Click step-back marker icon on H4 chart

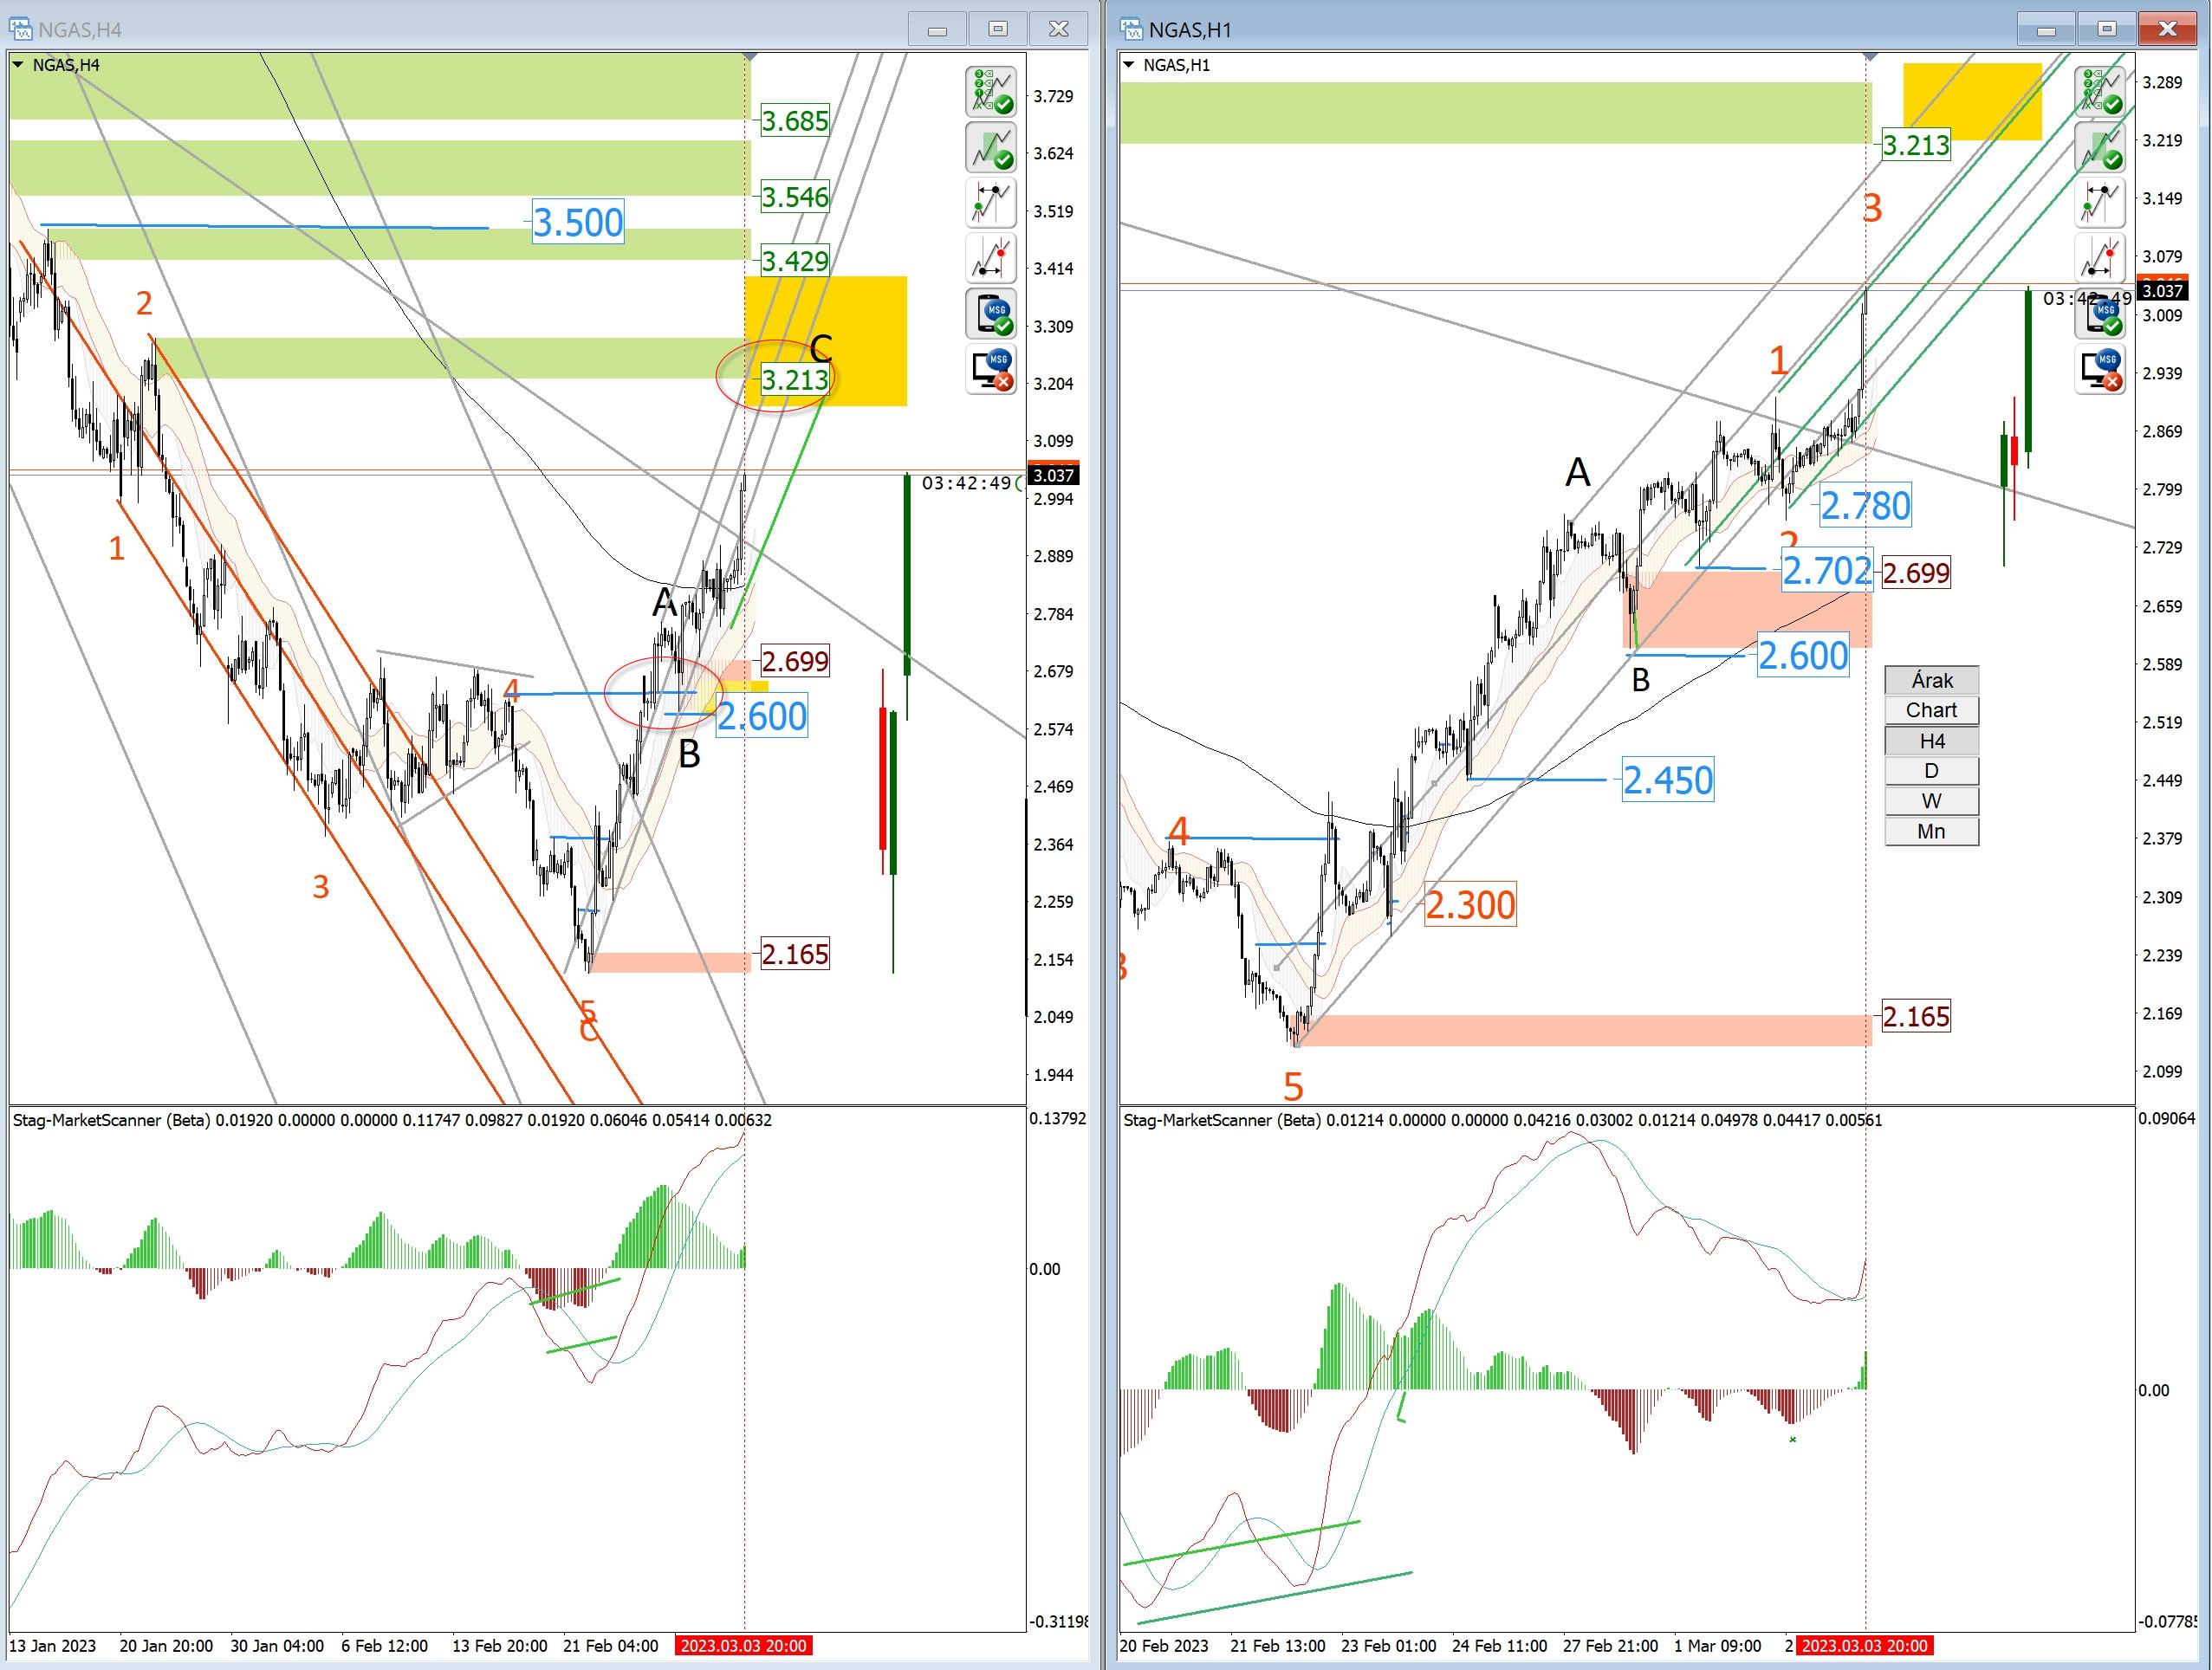[991, 203]
